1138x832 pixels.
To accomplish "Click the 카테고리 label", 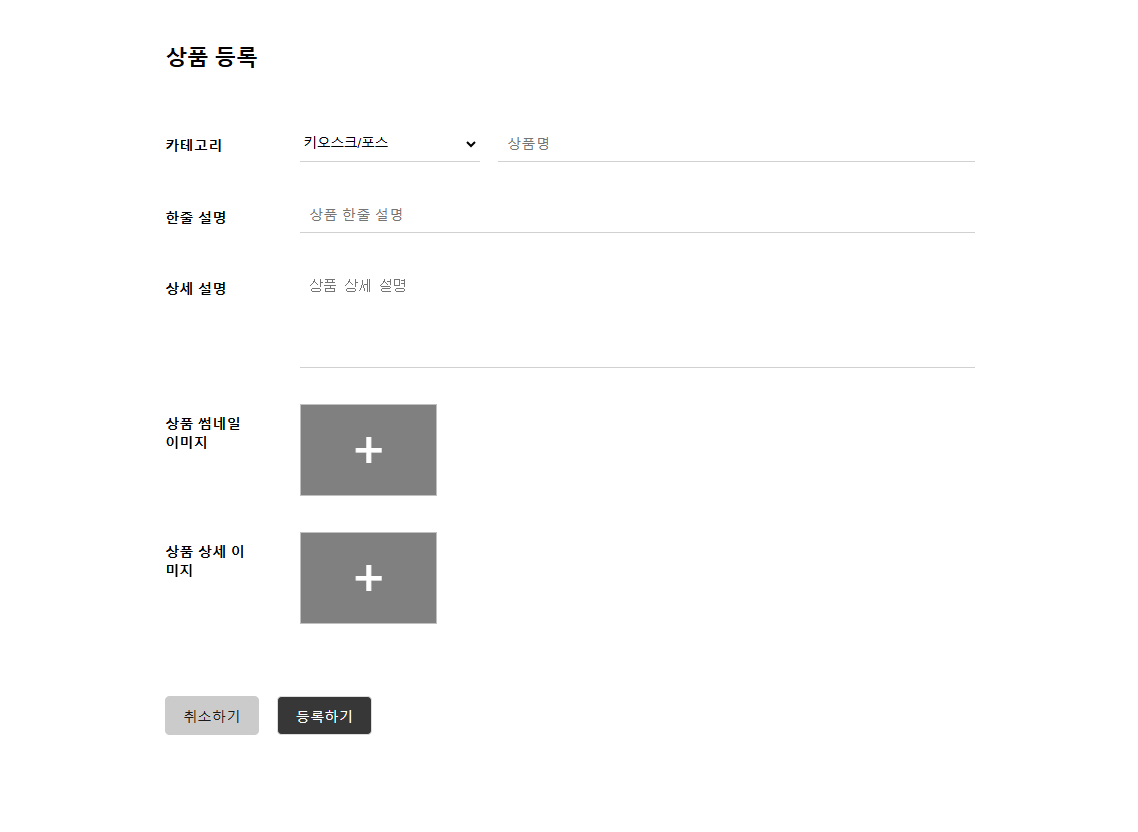I will 194,145.
